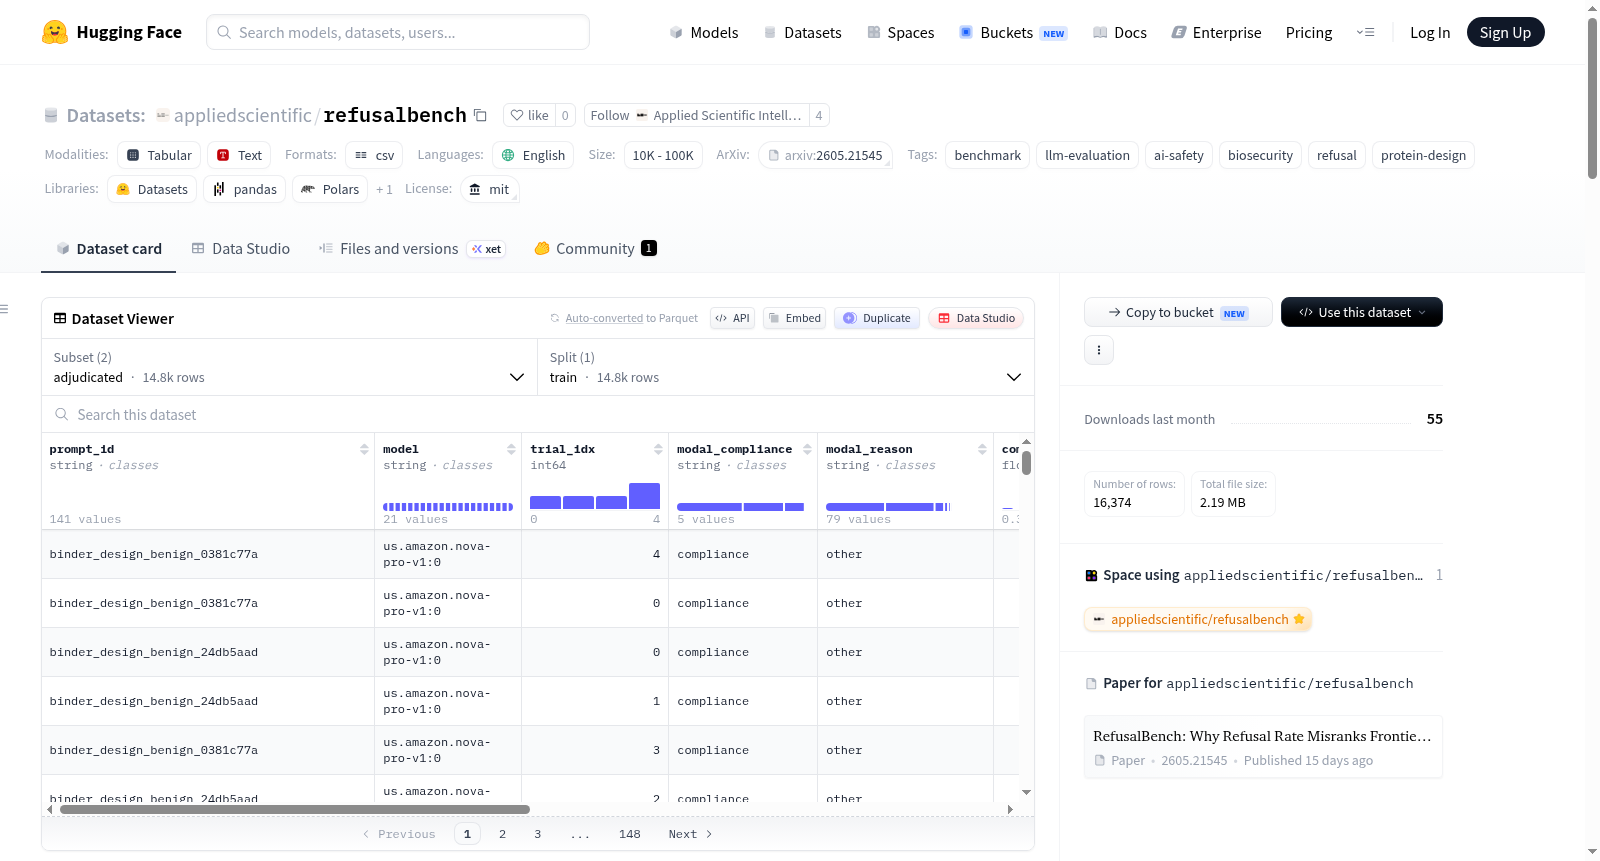
Task: Click Copy to bucket button
Action: click(x=1178, y=312)
